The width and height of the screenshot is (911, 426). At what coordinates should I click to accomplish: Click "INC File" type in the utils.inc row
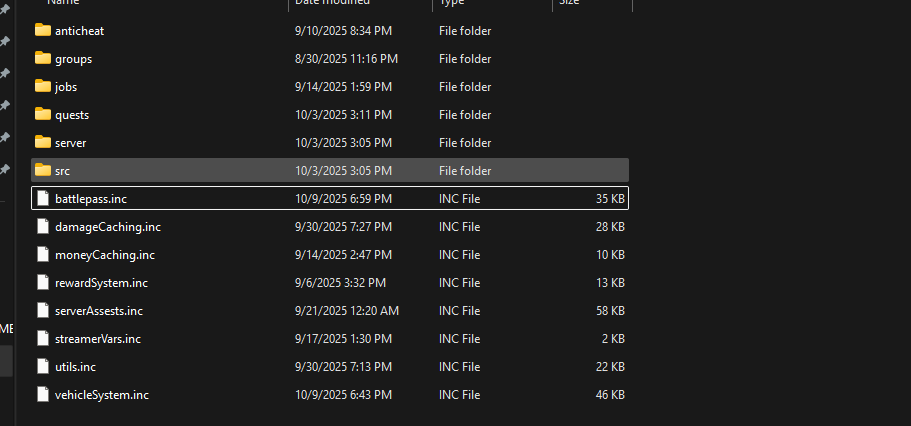pos(460,367)
